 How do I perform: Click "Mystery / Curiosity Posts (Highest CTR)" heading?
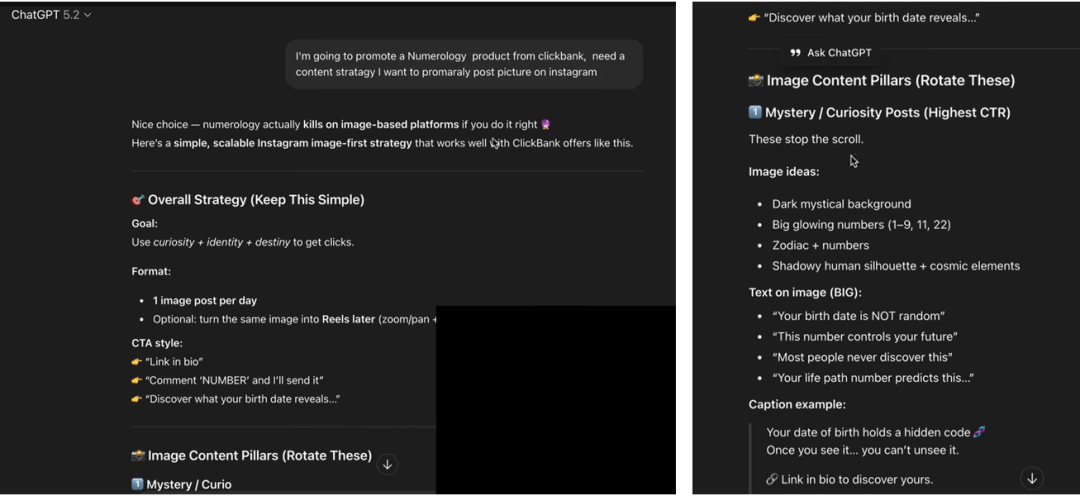point(880,112)
